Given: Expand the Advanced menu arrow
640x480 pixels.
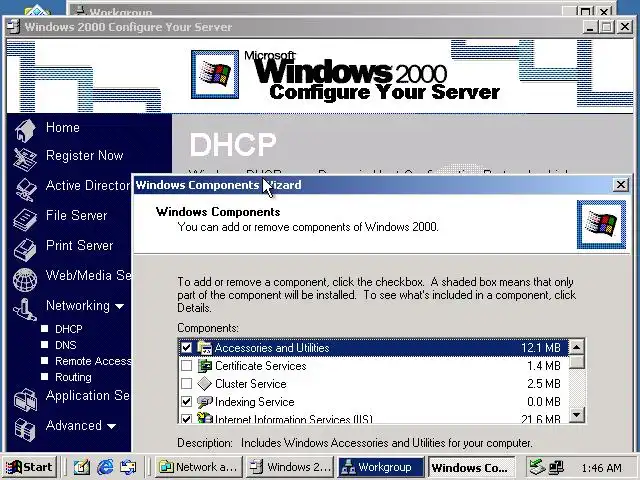Looking at the screenshot, I should click(111, 426).
